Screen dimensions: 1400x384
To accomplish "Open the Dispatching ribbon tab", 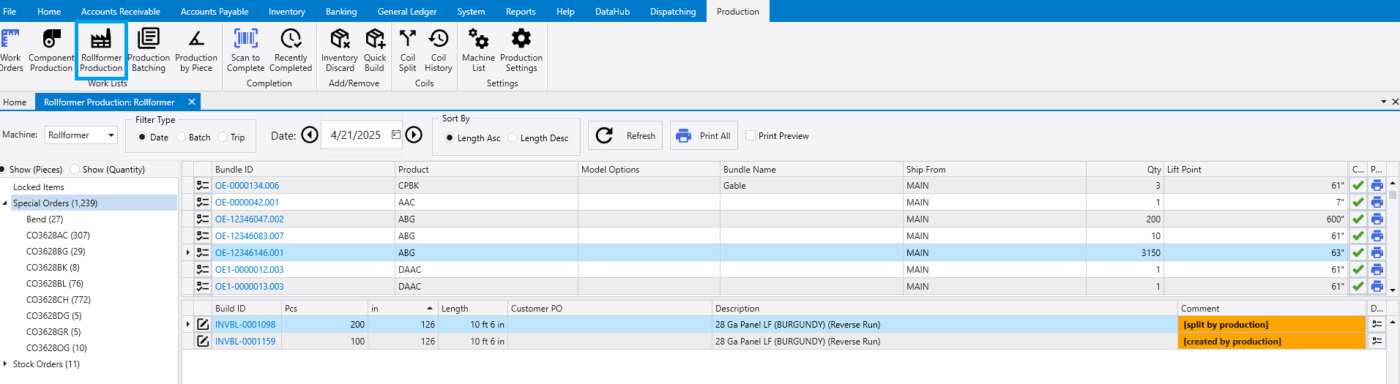I will 673,11.
